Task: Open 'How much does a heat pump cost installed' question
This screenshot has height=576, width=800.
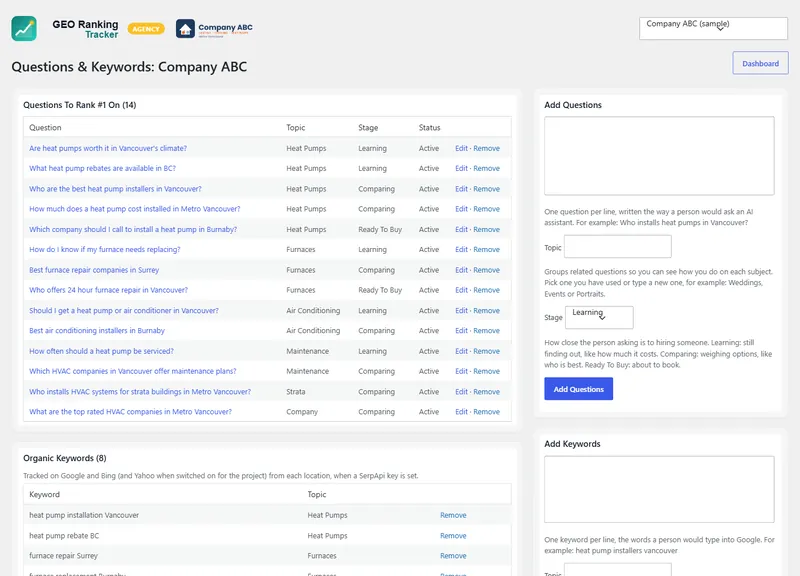Action: 135,209
